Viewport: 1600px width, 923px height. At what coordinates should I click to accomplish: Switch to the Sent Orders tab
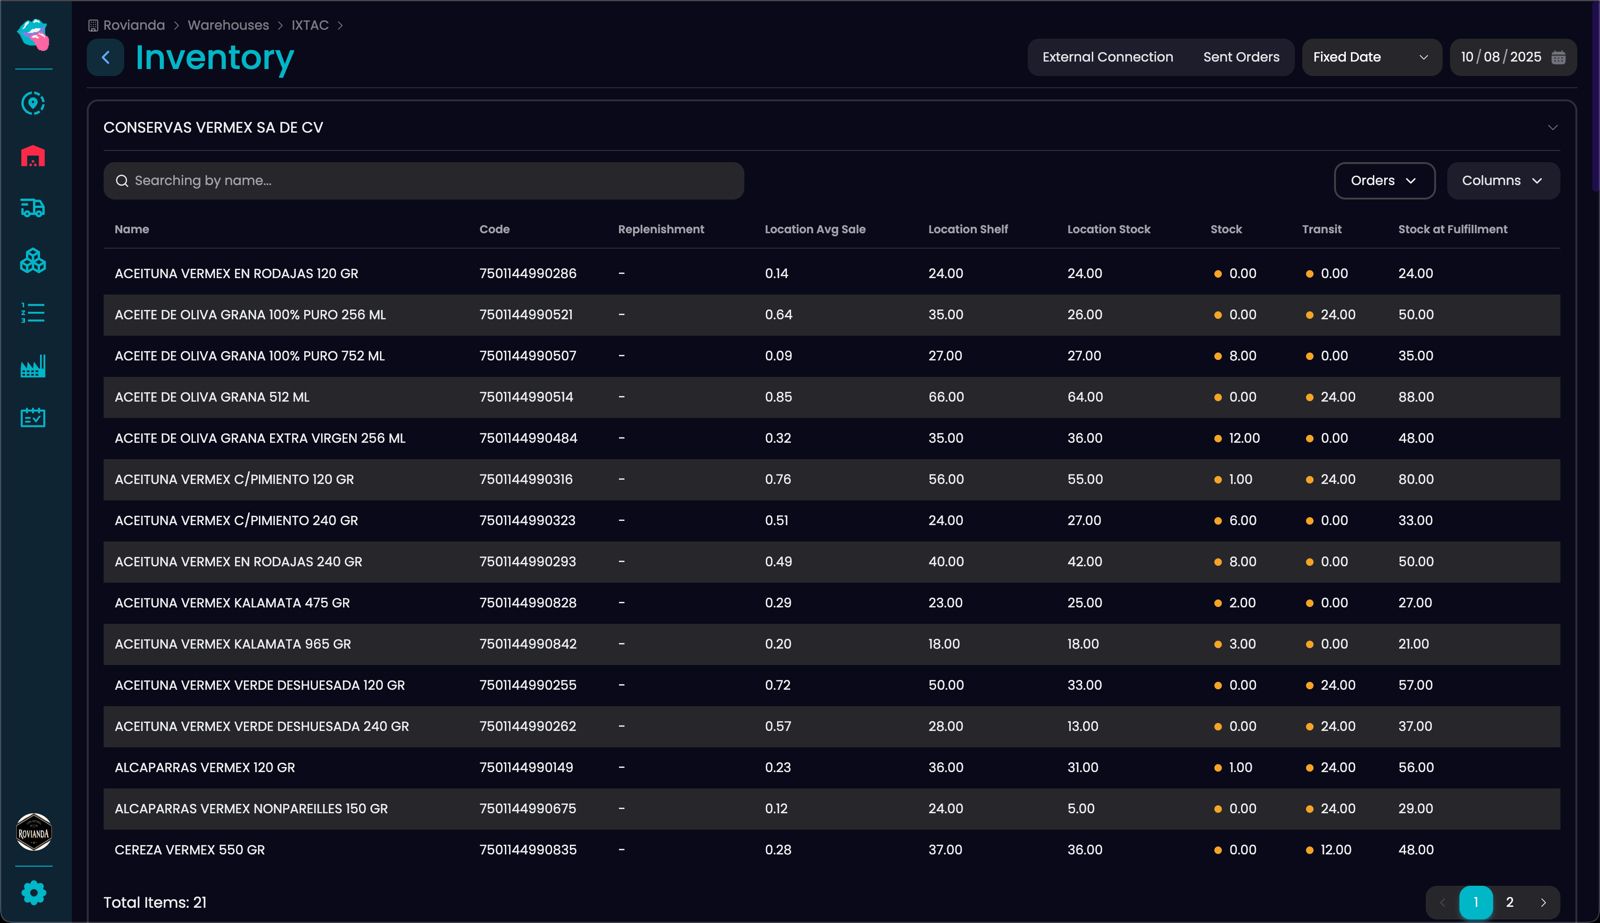click(1241, 58)
